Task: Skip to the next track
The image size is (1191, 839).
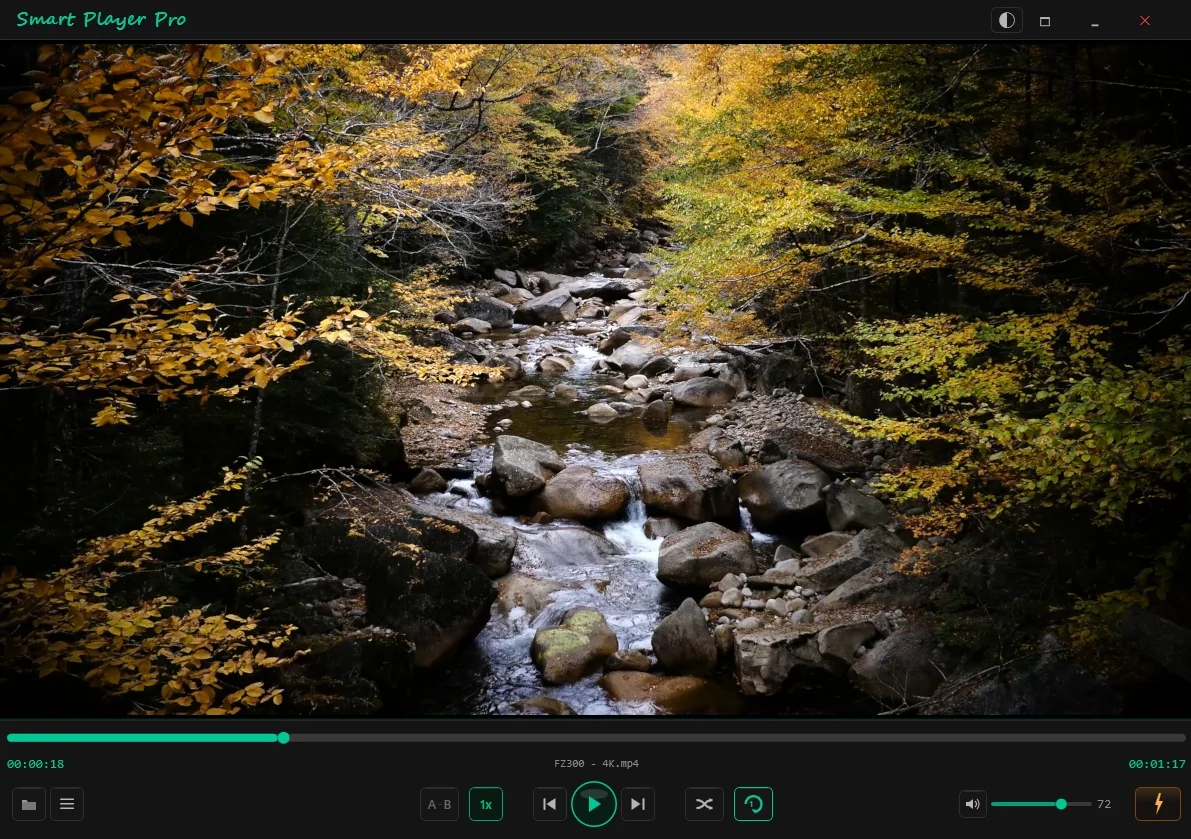Action: [x=638, y=804]
